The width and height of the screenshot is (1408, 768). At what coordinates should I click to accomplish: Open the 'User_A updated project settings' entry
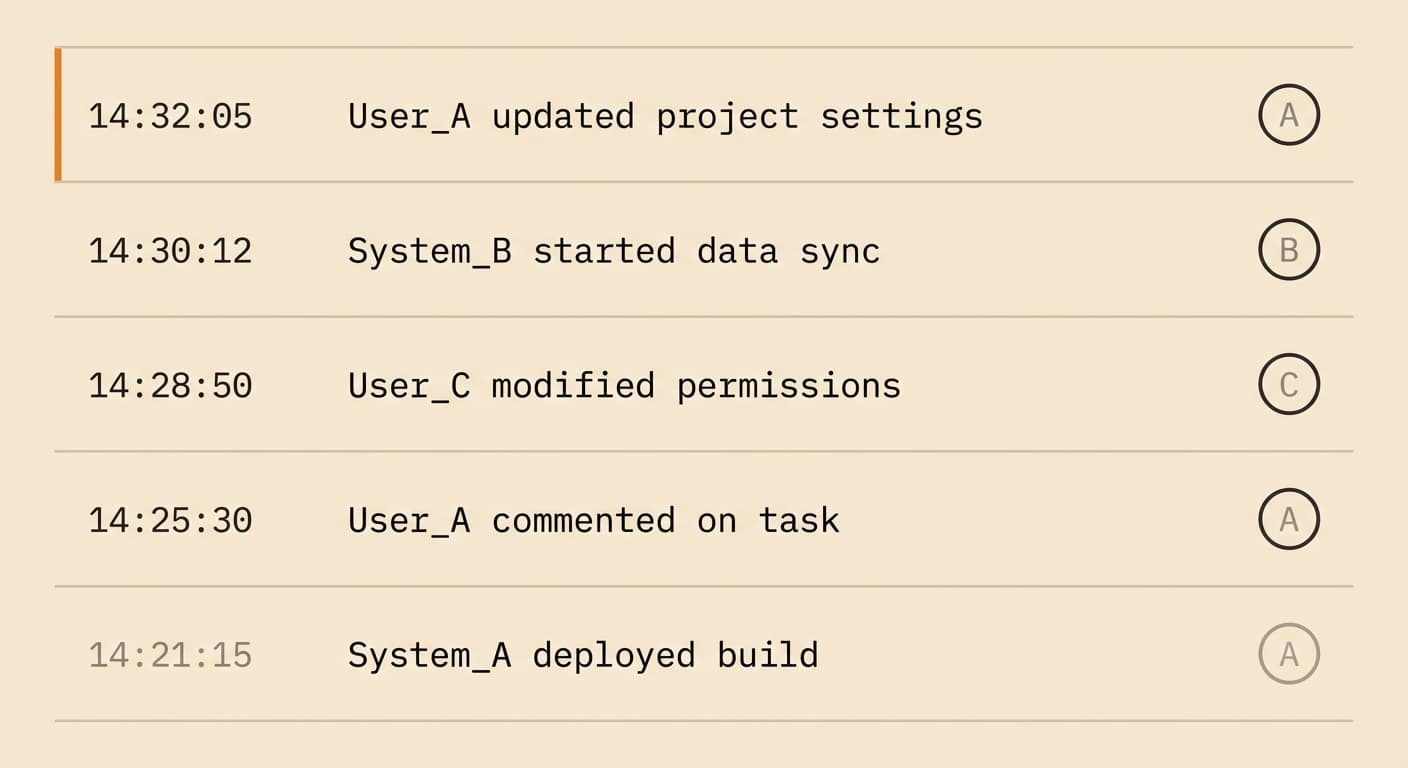(665, 117)
